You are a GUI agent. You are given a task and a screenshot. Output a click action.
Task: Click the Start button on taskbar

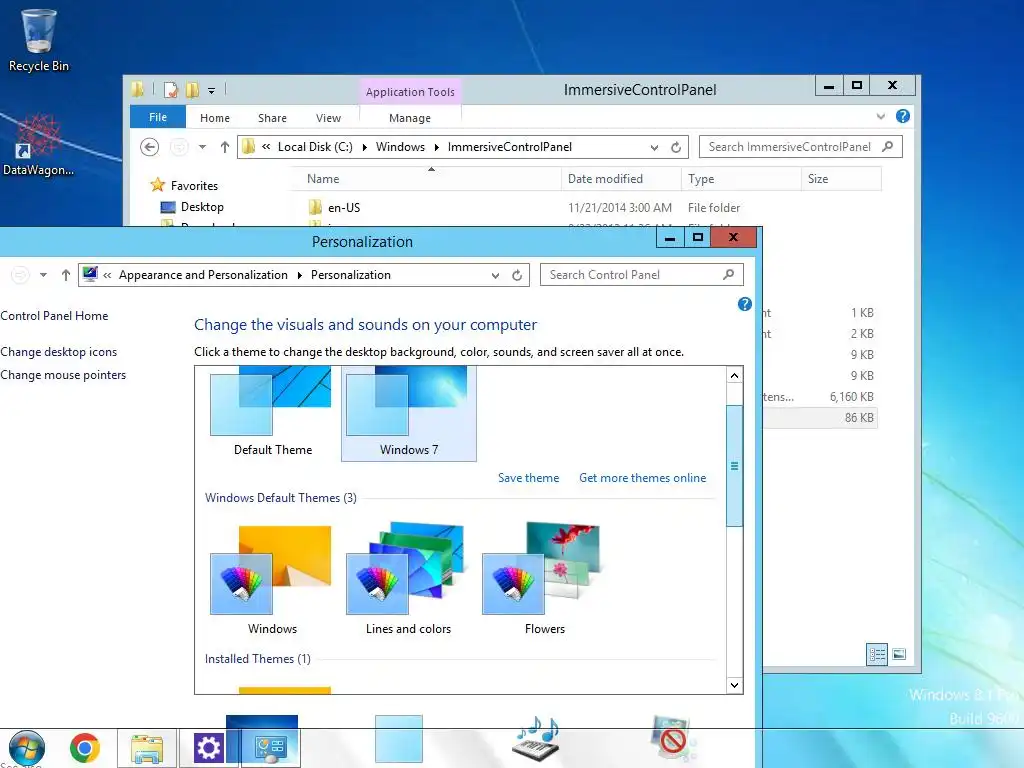[x=27, y=748]
